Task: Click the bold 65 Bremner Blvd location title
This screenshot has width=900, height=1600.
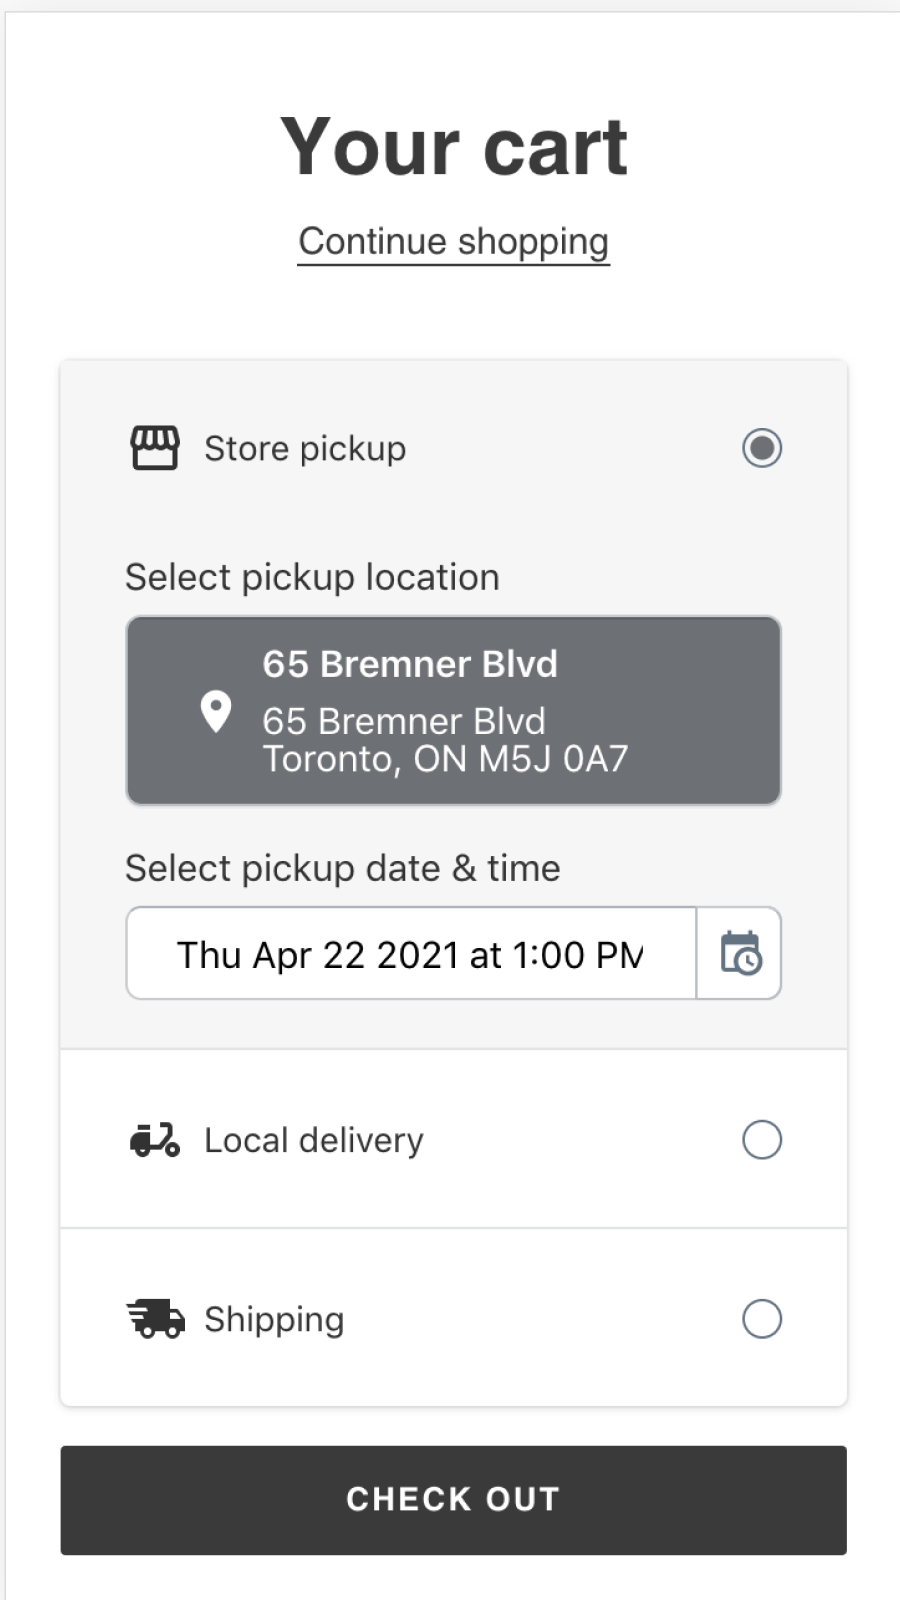Action: tap(410, 664)
